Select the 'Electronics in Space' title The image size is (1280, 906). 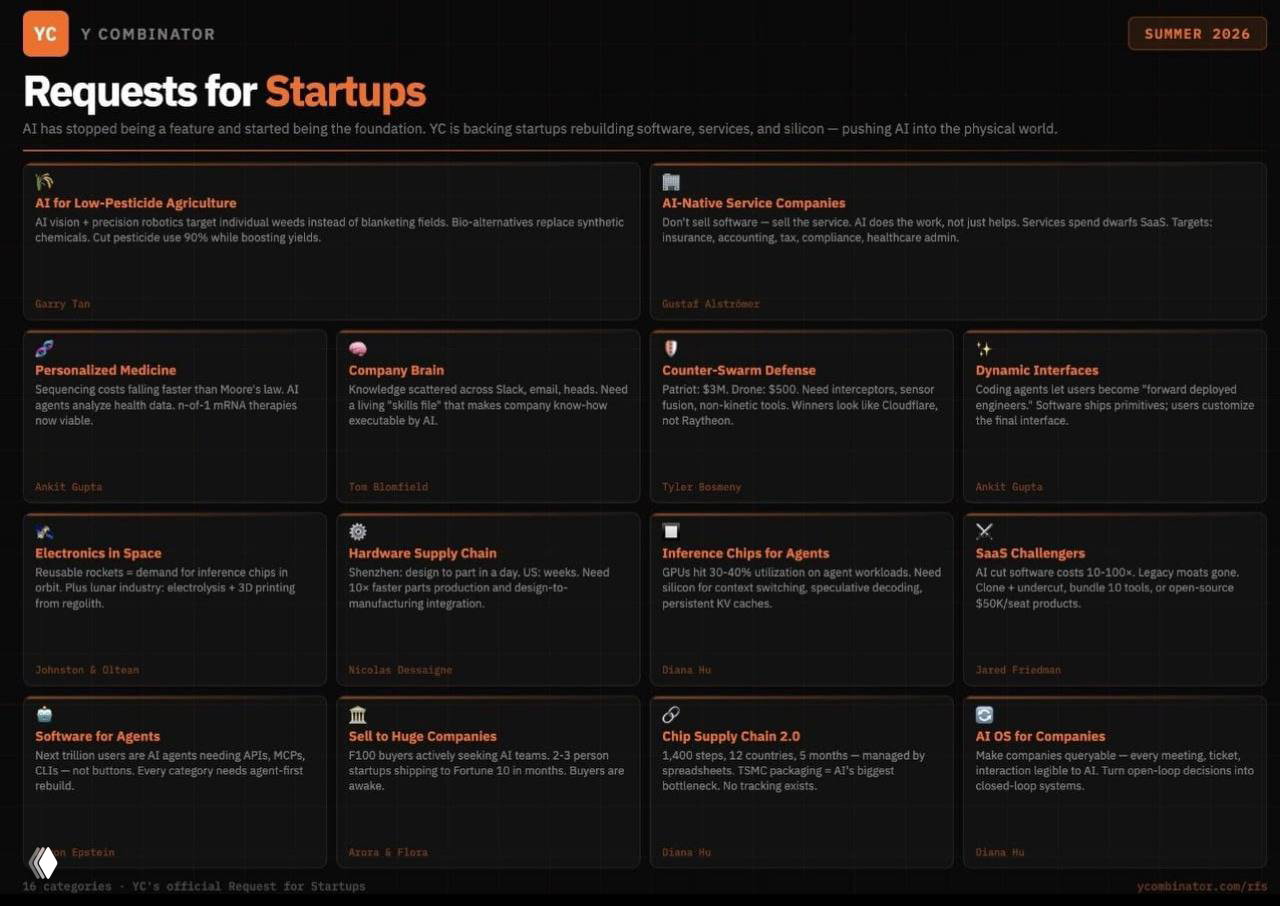[98, 553]
